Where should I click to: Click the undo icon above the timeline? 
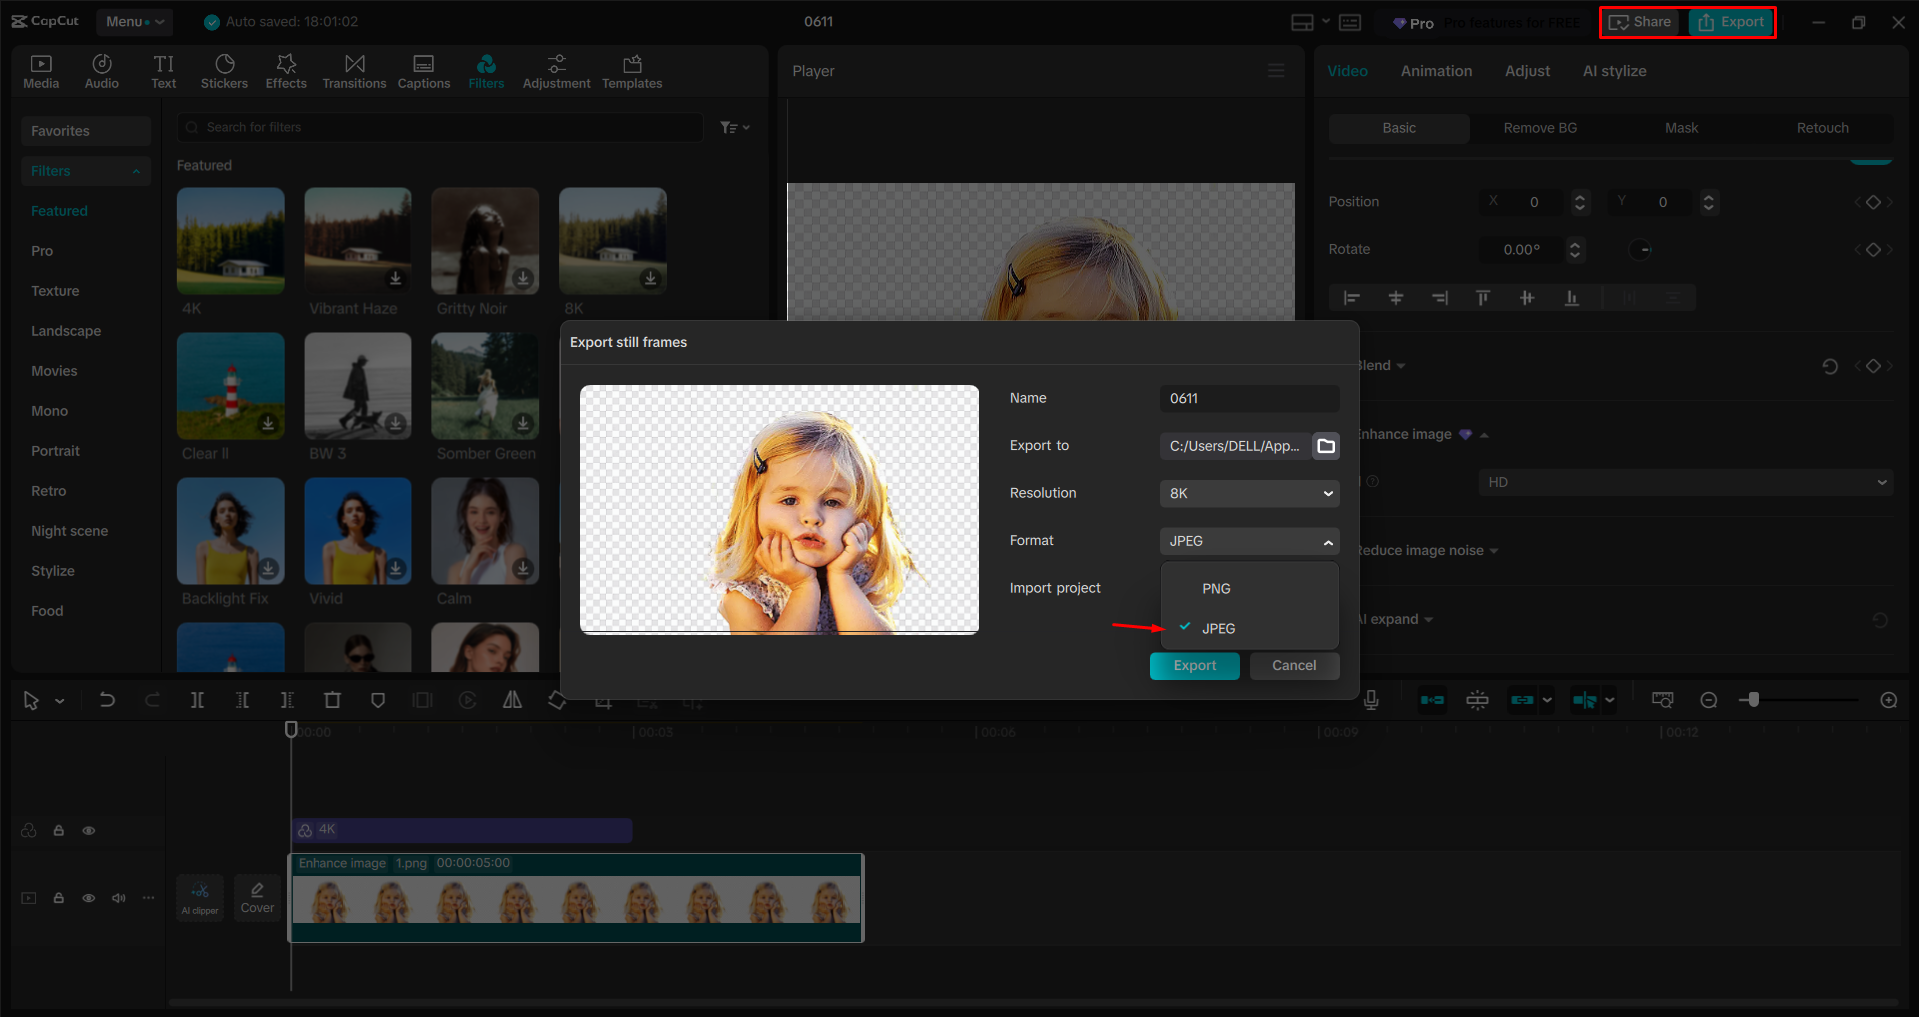click(107, 700)
